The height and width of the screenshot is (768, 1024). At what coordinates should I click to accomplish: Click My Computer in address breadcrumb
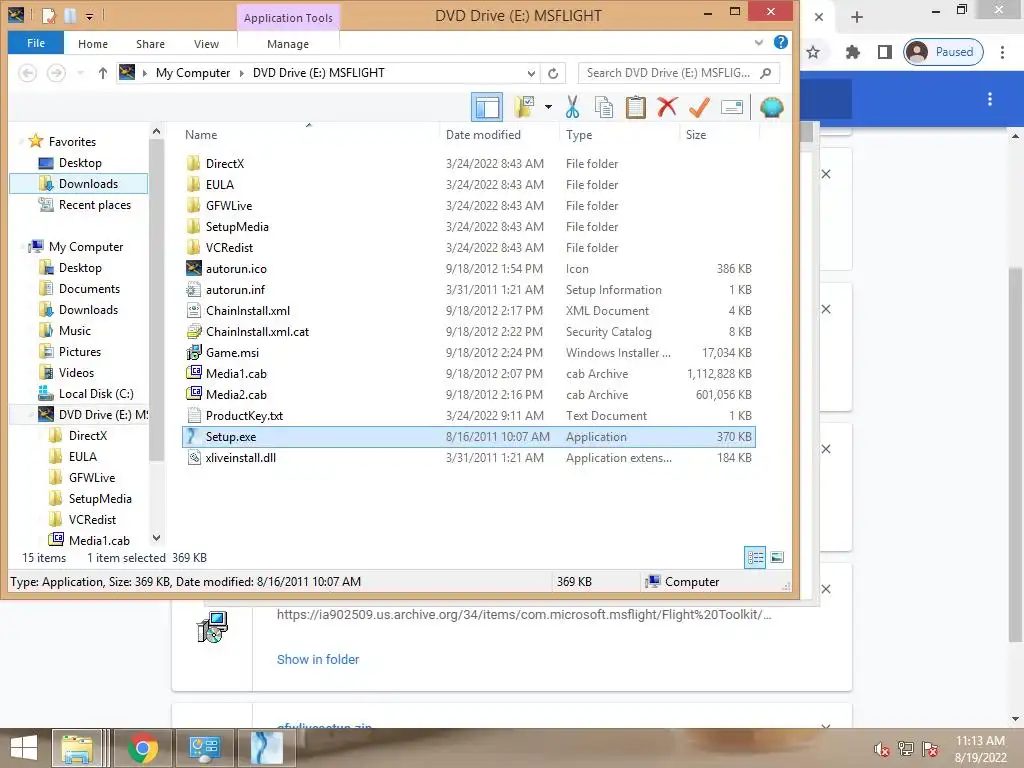click(193, 73)
